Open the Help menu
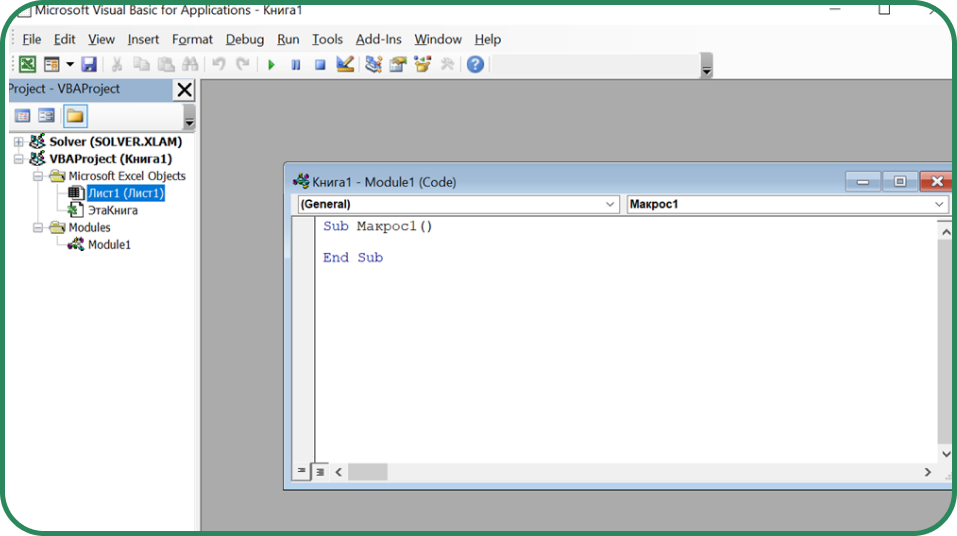The width and height of the screenshot is (957, 536). coord(488,39)
